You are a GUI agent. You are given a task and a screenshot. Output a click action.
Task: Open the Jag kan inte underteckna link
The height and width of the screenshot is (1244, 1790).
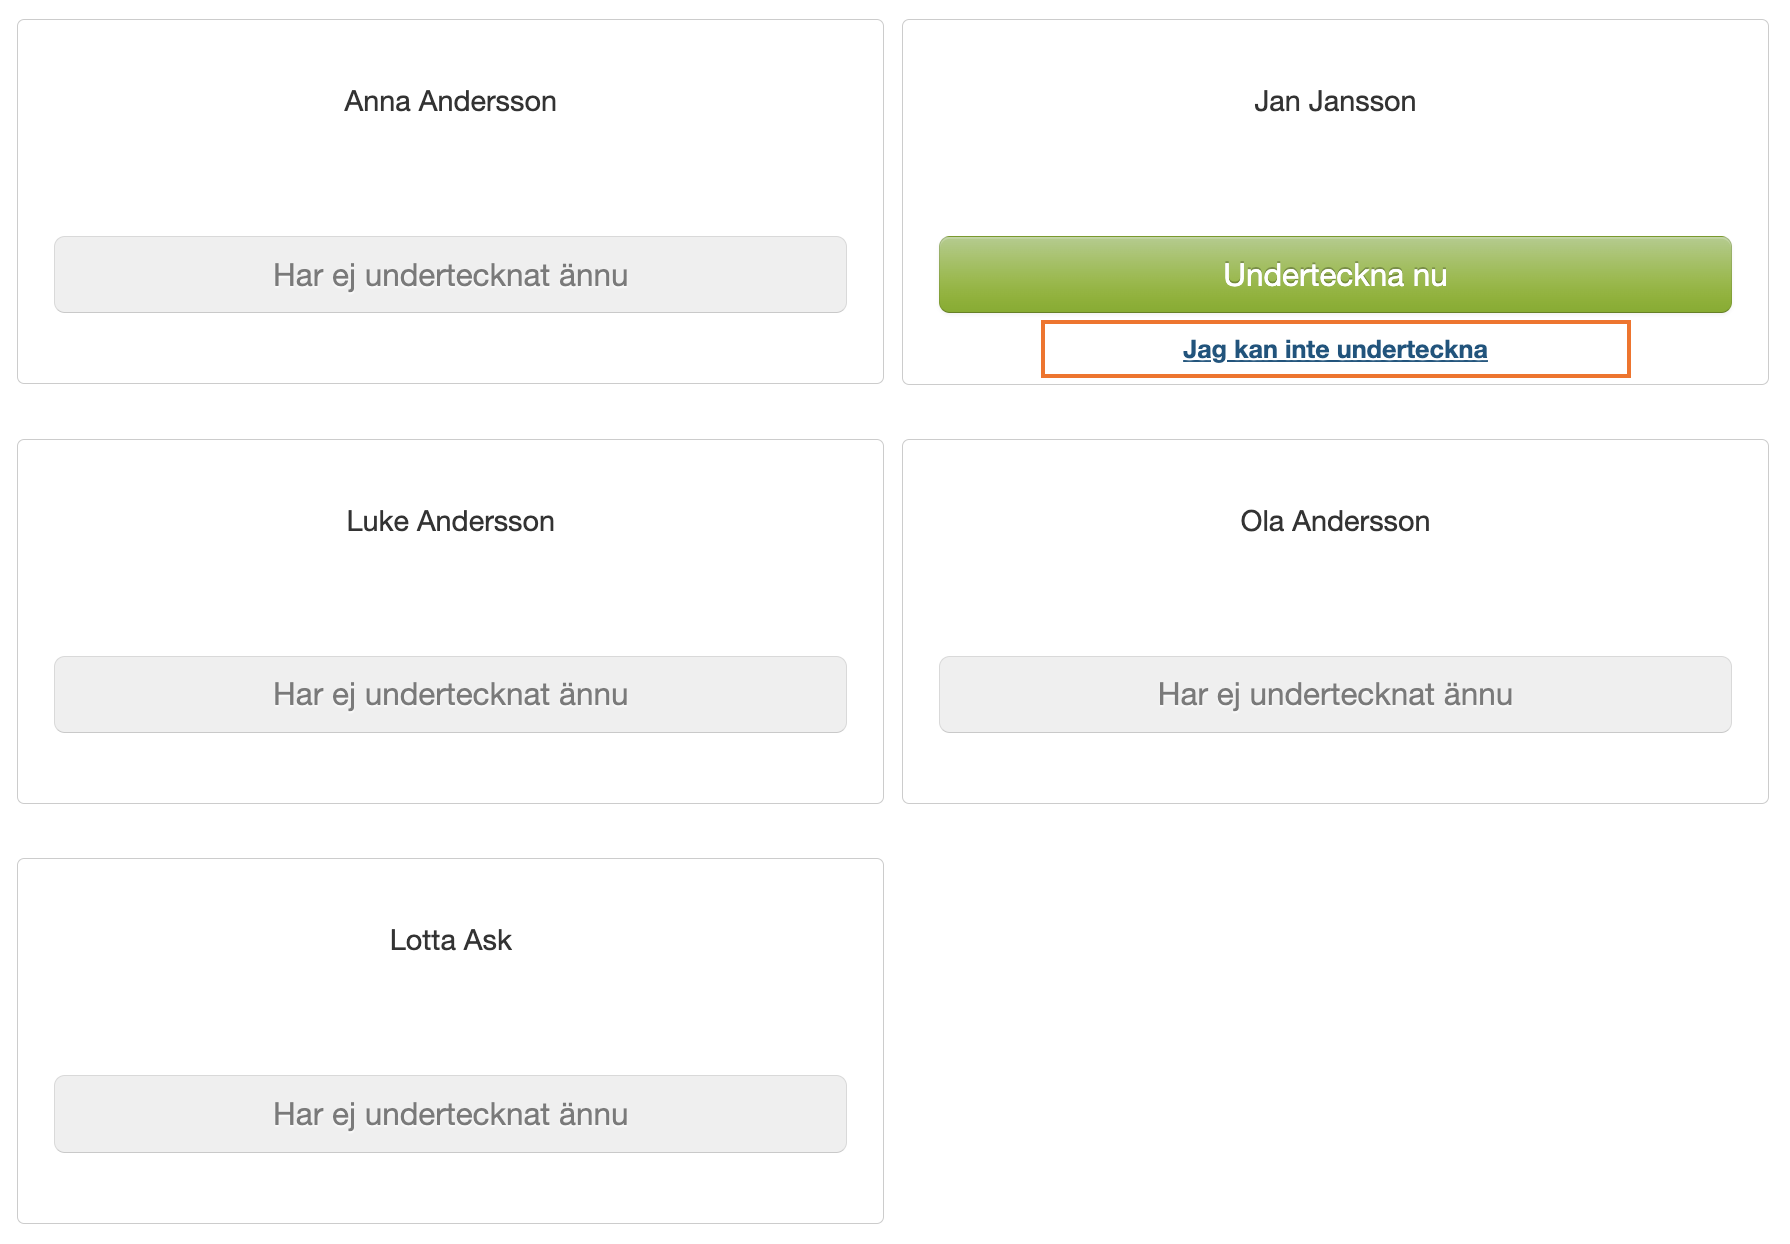point(1335,349)
